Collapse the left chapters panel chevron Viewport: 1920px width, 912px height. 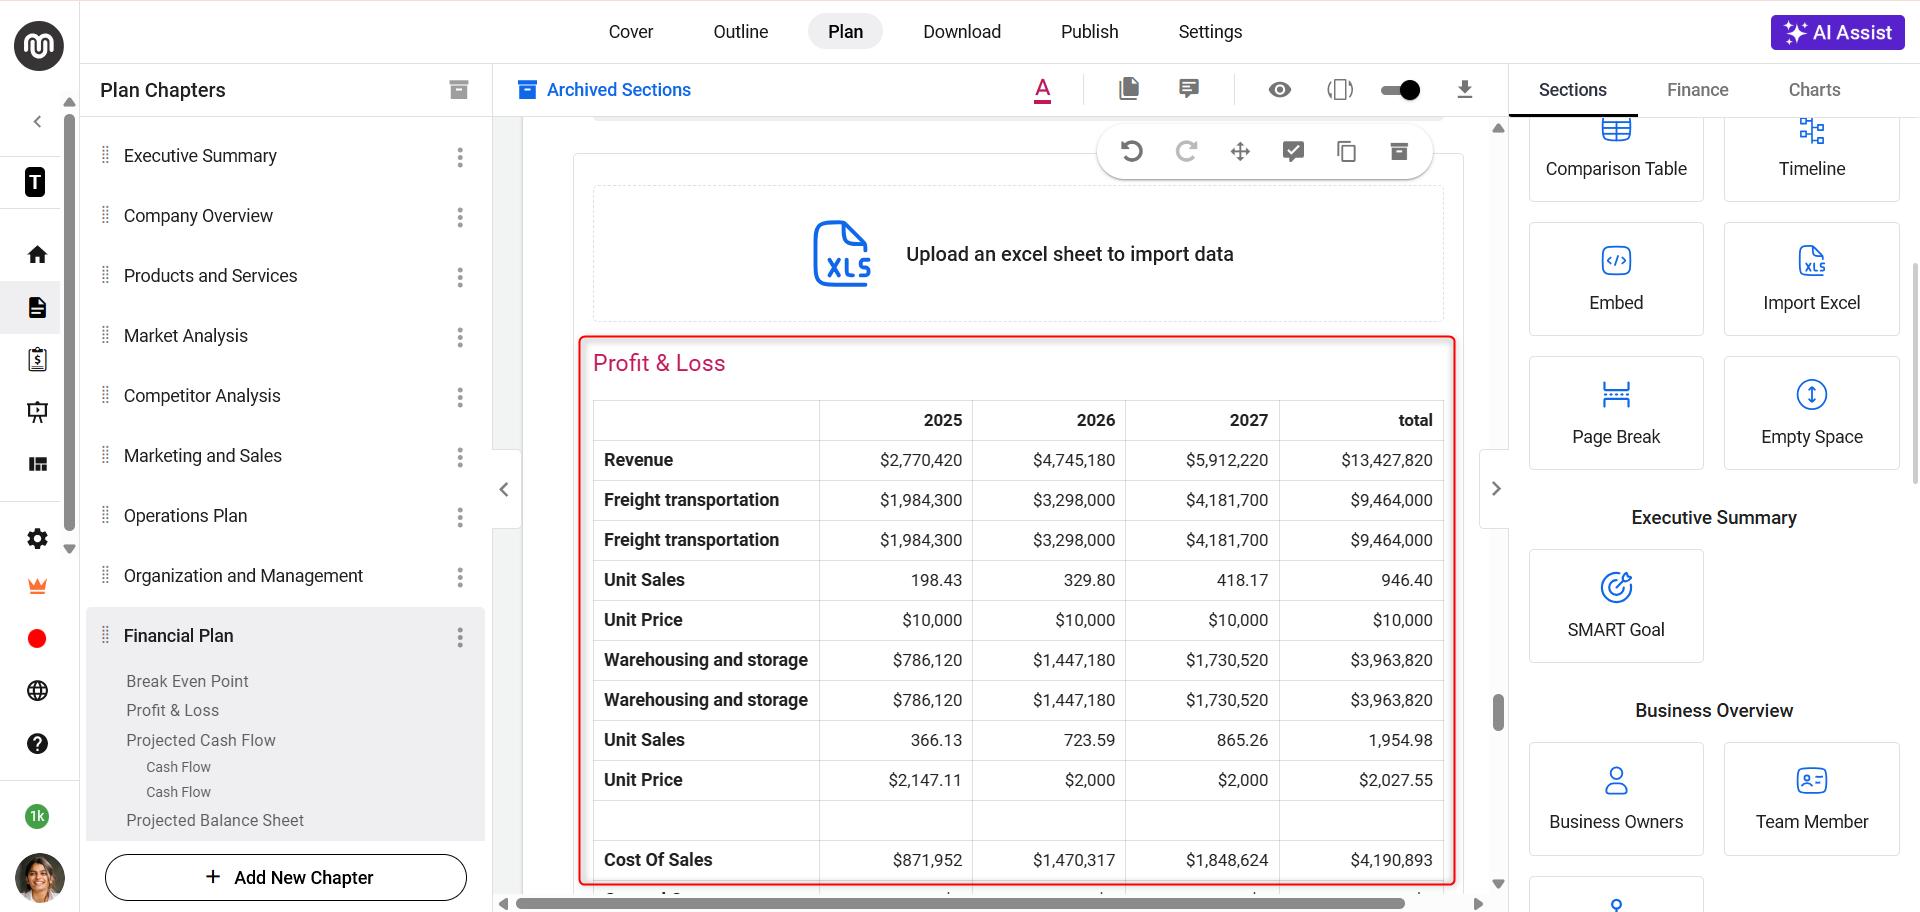504,489
